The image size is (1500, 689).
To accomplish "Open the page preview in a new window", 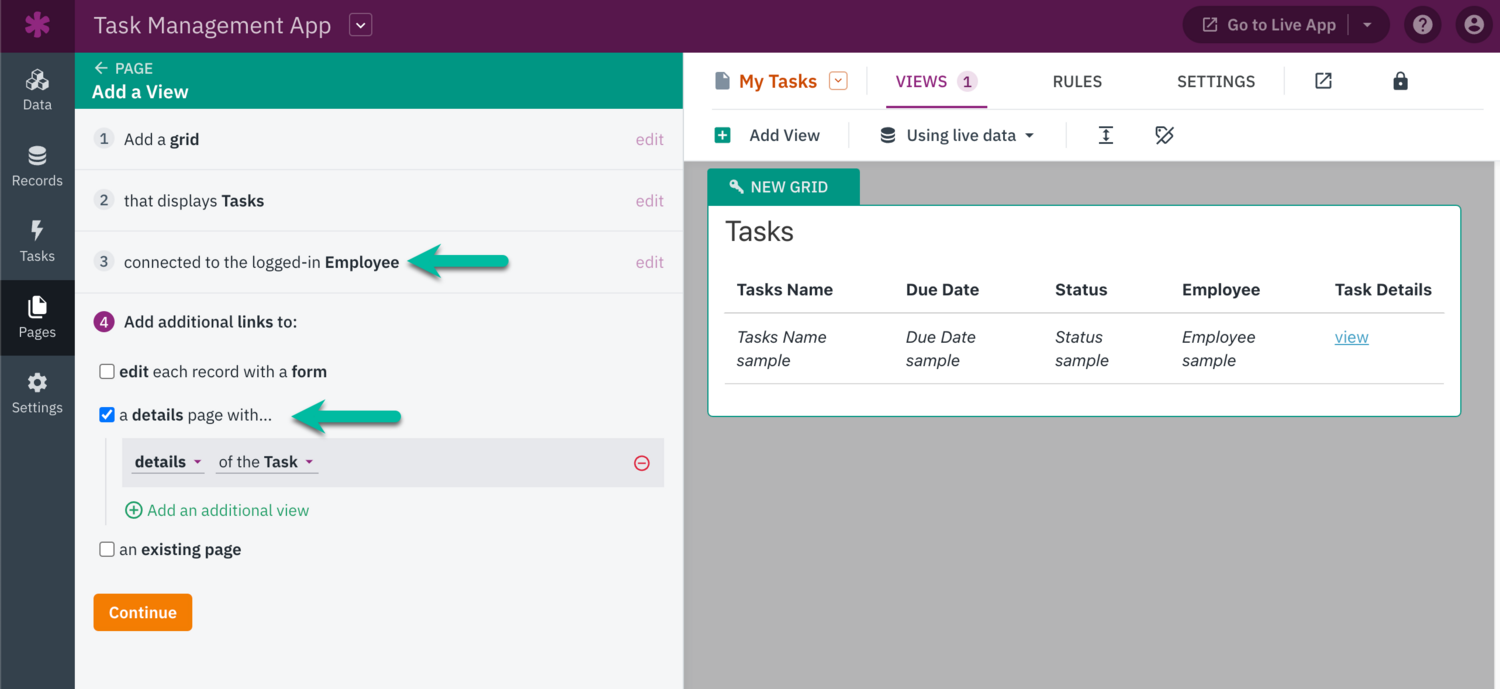I will (1322, 81).
